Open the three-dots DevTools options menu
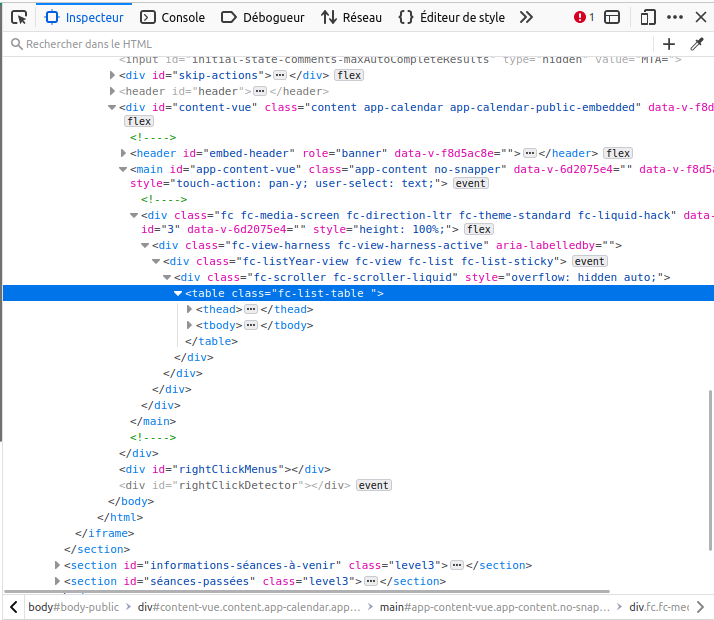Image resolution: width=714 pixels, height=620 pixels. (677, 17)
